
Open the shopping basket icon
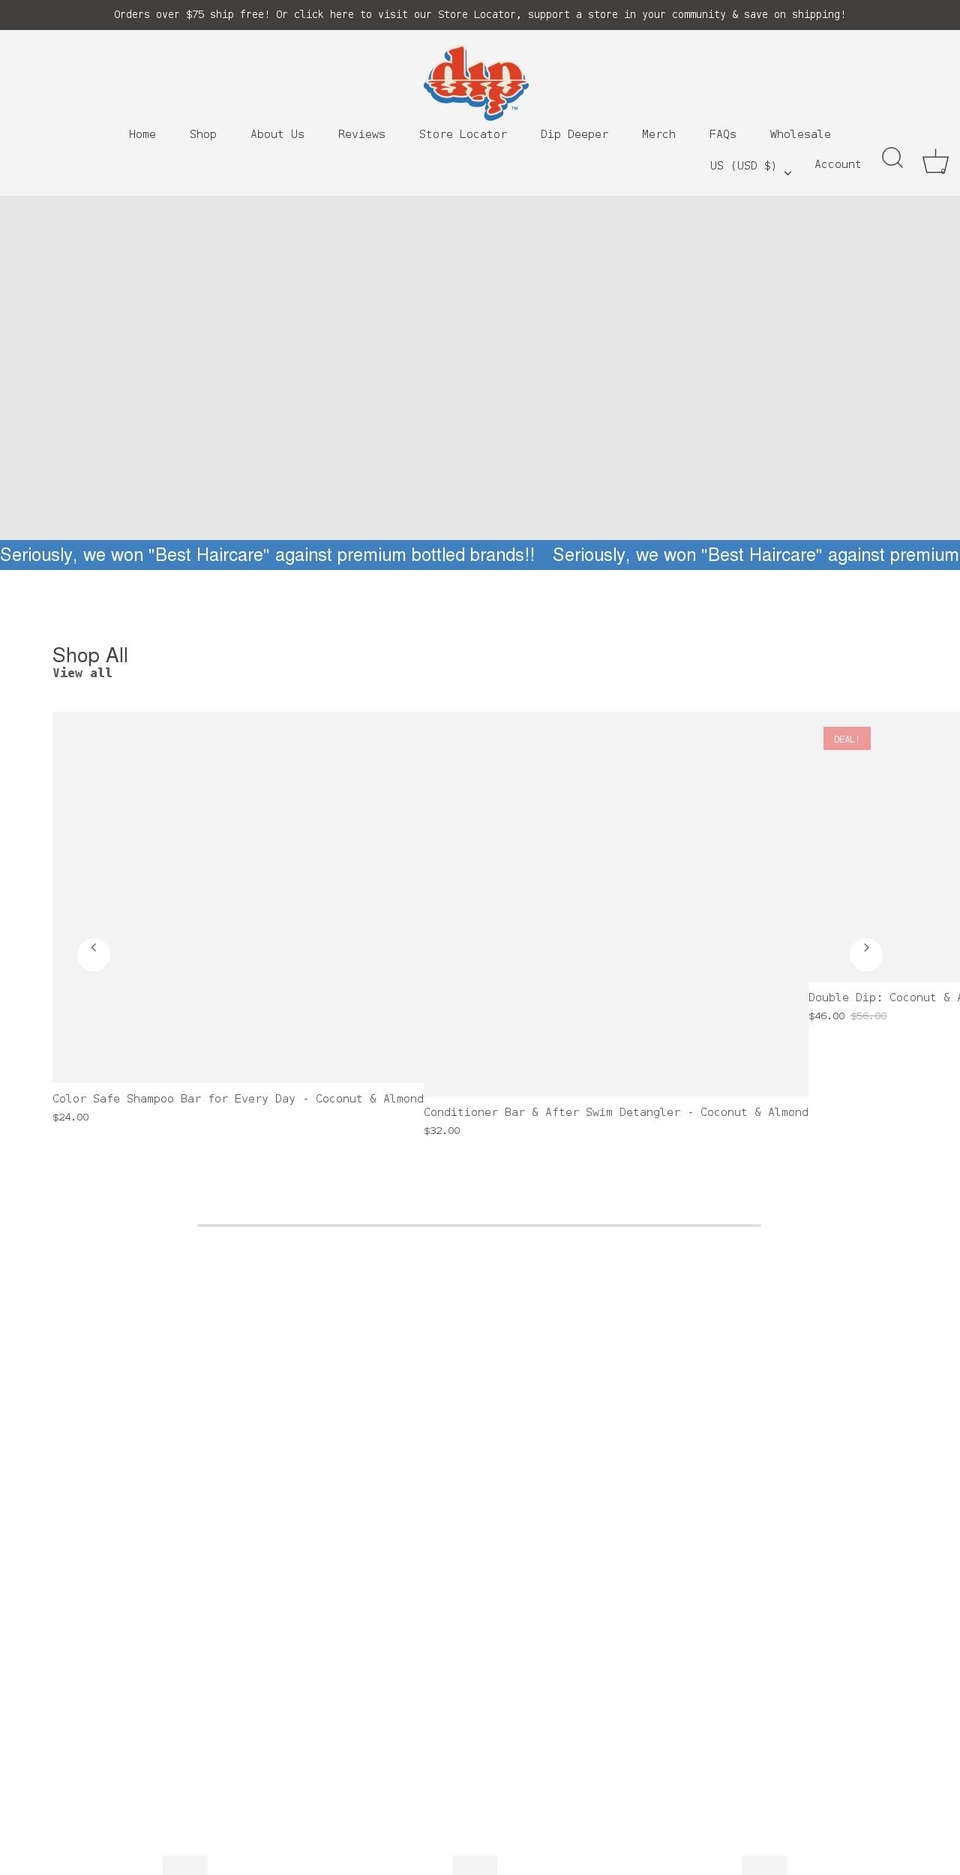tap(935, 162)
